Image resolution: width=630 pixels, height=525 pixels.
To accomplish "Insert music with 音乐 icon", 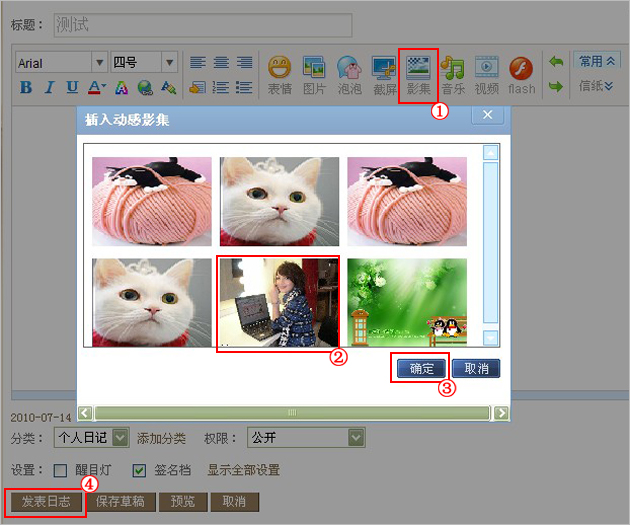I will pyautogui.click(x=453, y=75).
